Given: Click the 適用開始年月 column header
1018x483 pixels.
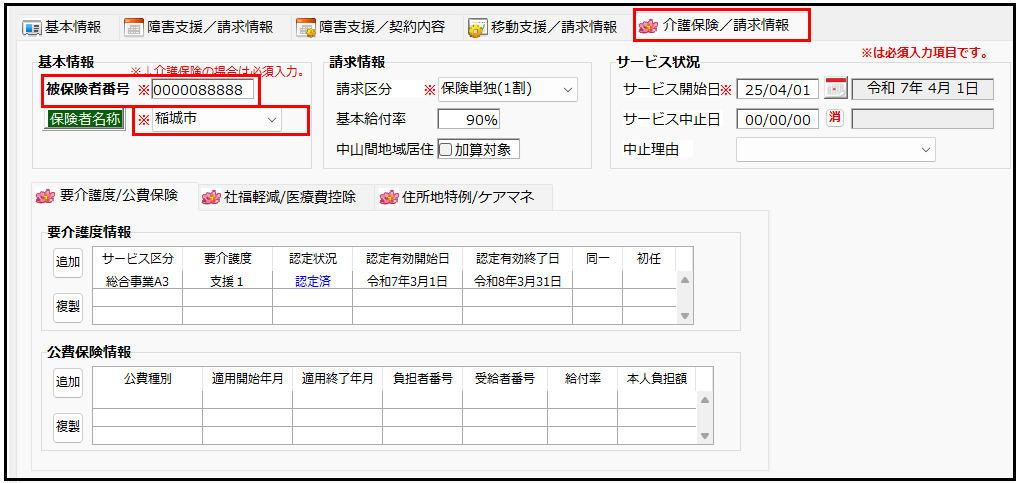Looking at the screenshot, I should point(247,379).
